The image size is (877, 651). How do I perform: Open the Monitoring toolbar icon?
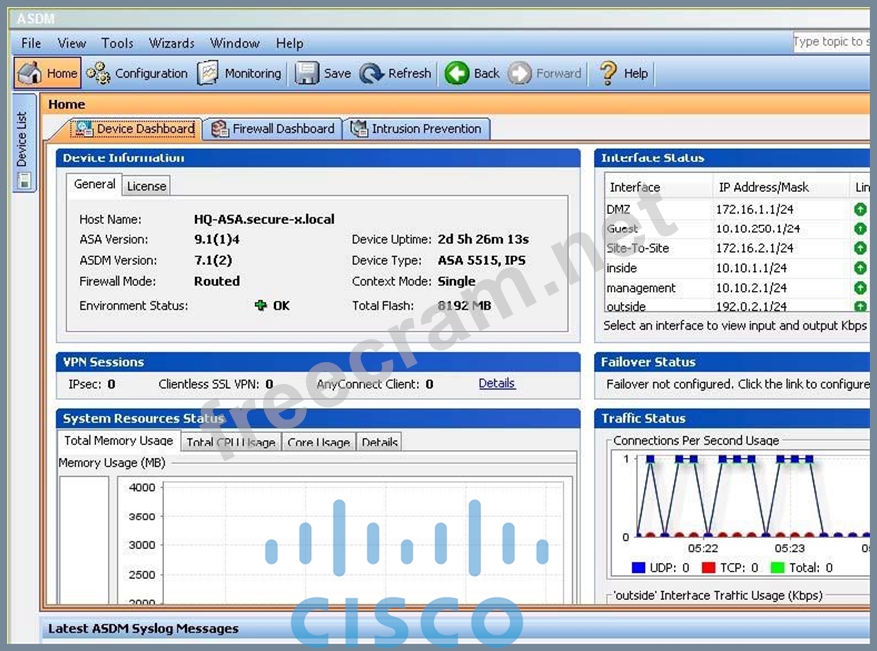[x=208, y=73]
